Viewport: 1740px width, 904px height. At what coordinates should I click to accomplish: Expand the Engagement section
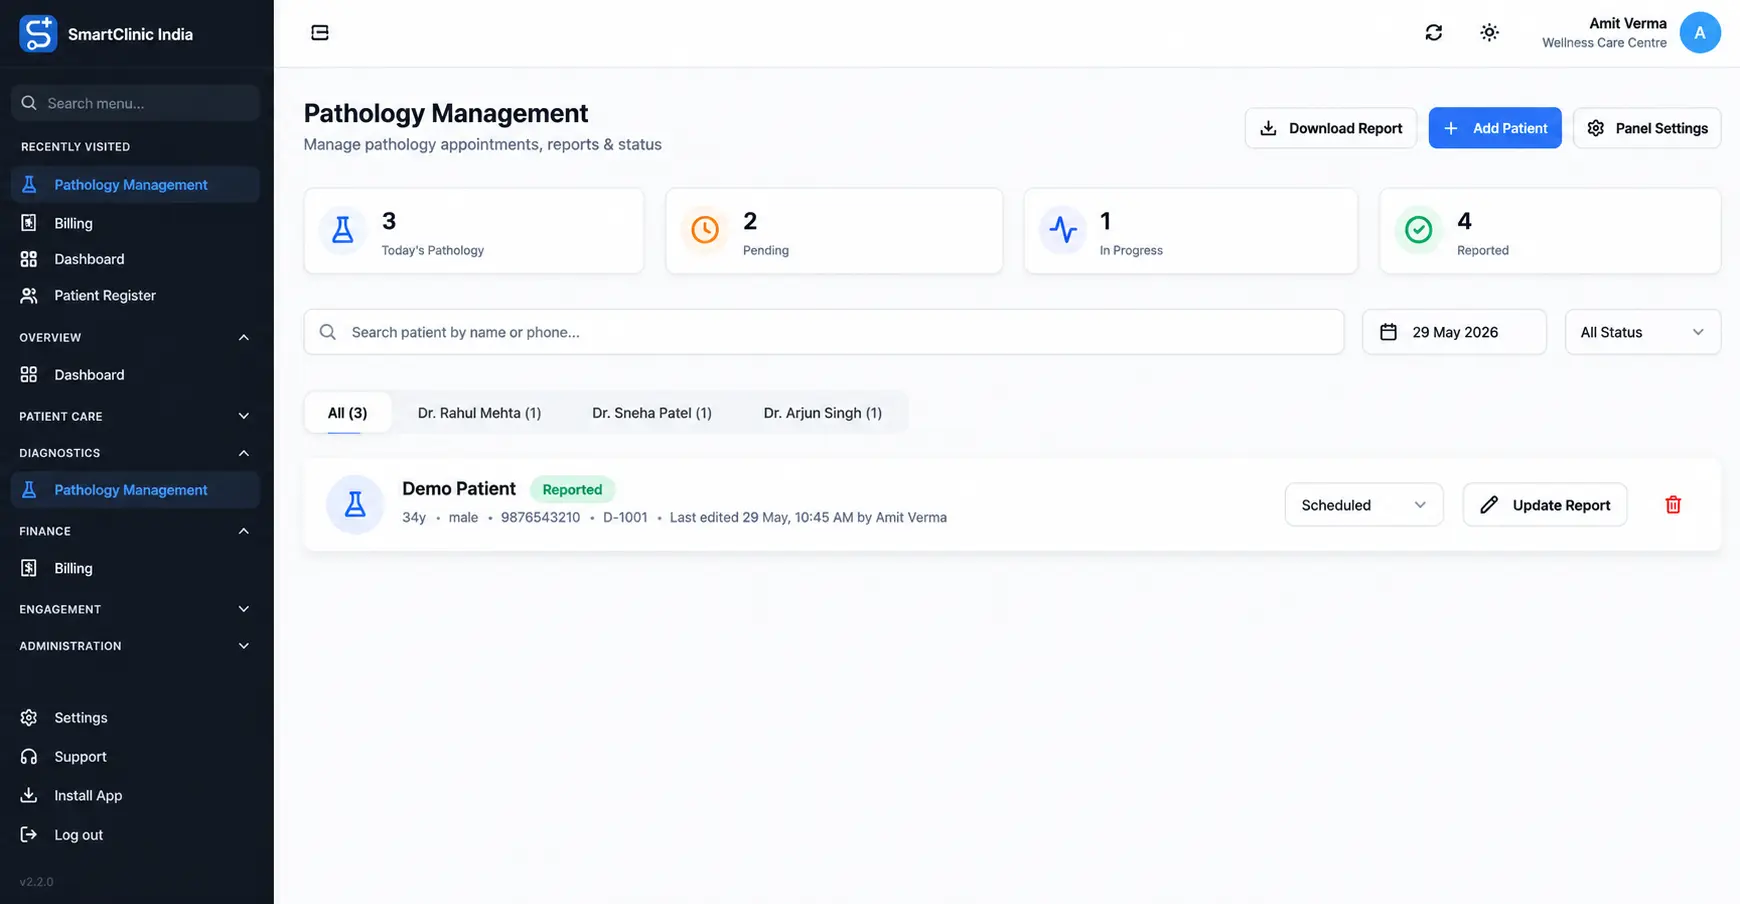135,609
